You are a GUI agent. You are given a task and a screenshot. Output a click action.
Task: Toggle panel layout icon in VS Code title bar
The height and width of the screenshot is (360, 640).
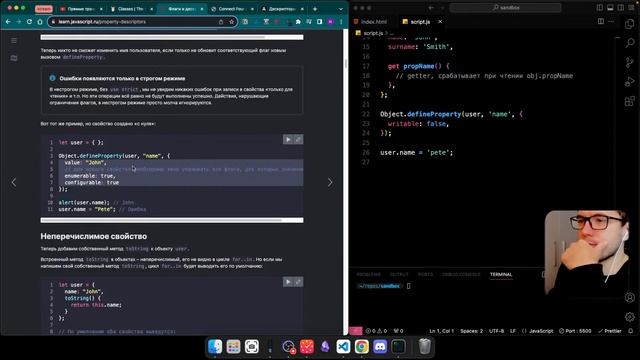coord(610,8)
